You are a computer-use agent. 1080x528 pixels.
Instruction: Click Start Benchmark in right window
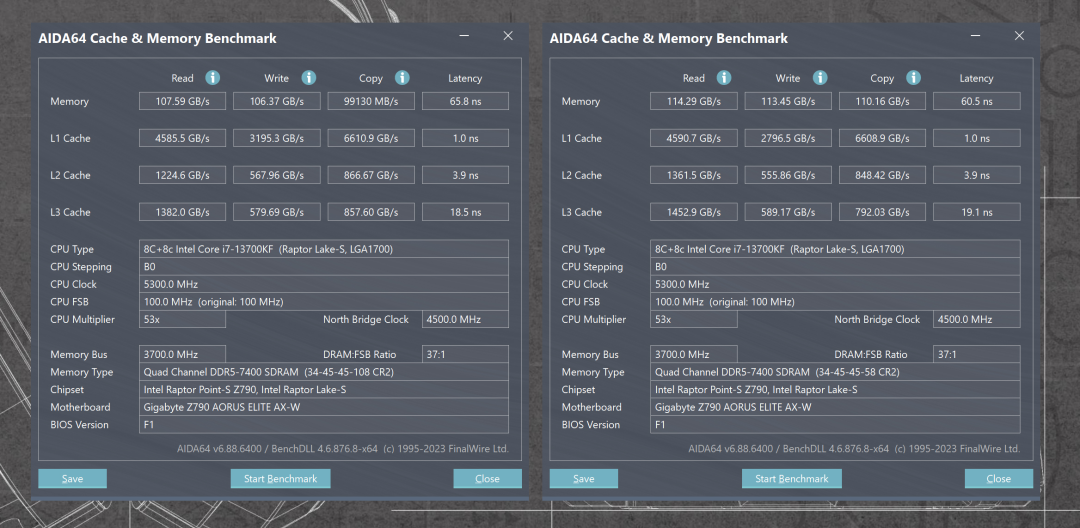[791, 478]
